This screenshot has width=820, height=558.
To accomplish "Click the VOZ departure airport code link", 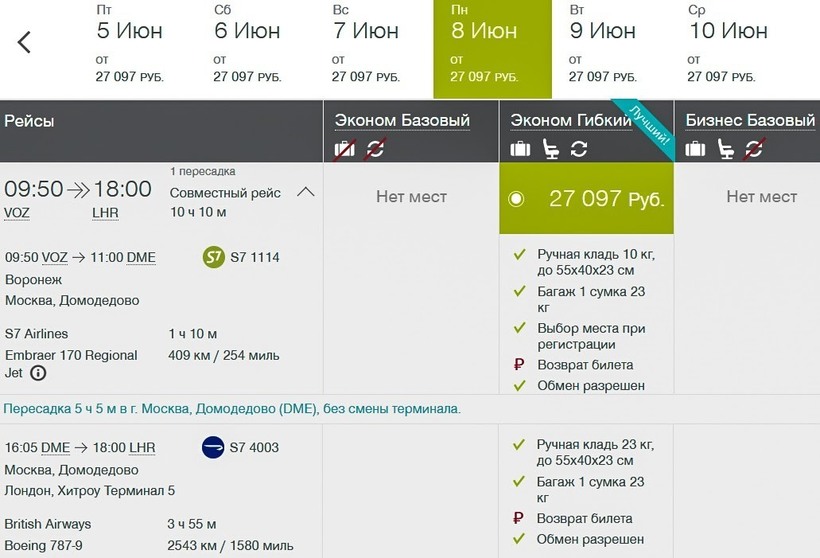I will [16, 213].
